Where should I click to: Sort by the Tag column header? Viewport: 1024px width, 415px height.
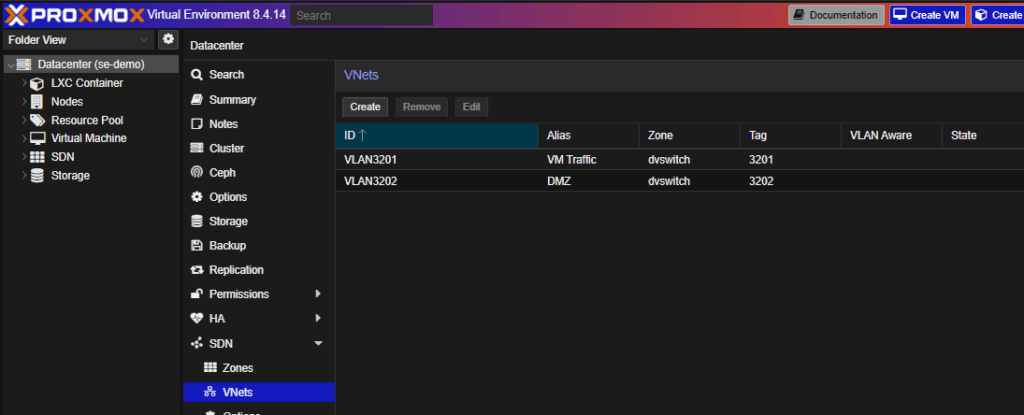coord(791,135)
